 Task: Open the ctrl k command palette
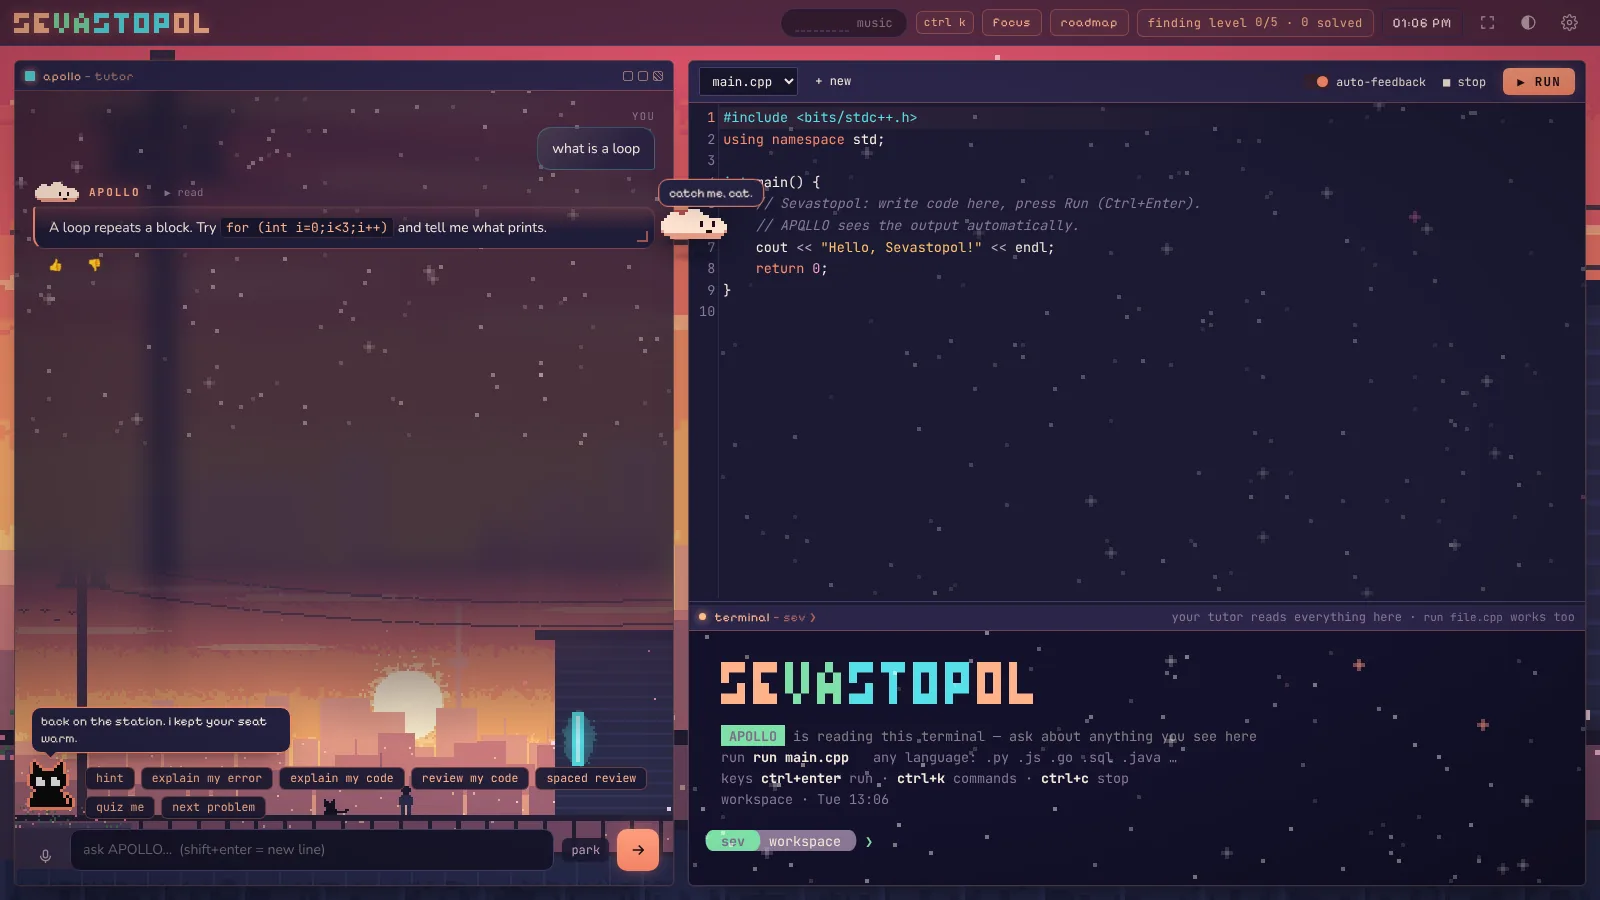[x=944, y=22]
